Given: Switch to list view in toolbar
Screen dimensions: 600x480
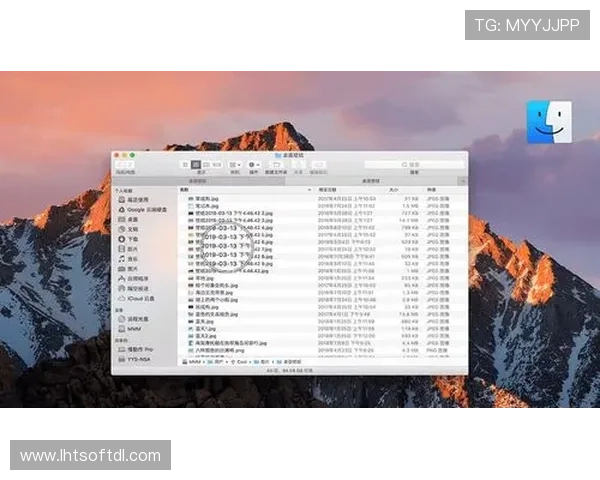Looking at the screenshot, I should pos(195,164).
